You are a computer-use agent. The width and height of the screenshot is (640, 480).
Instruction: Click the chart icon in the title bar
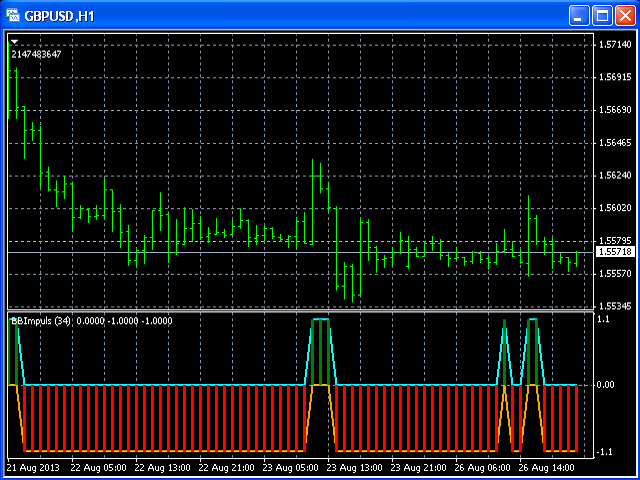(15, 16)
